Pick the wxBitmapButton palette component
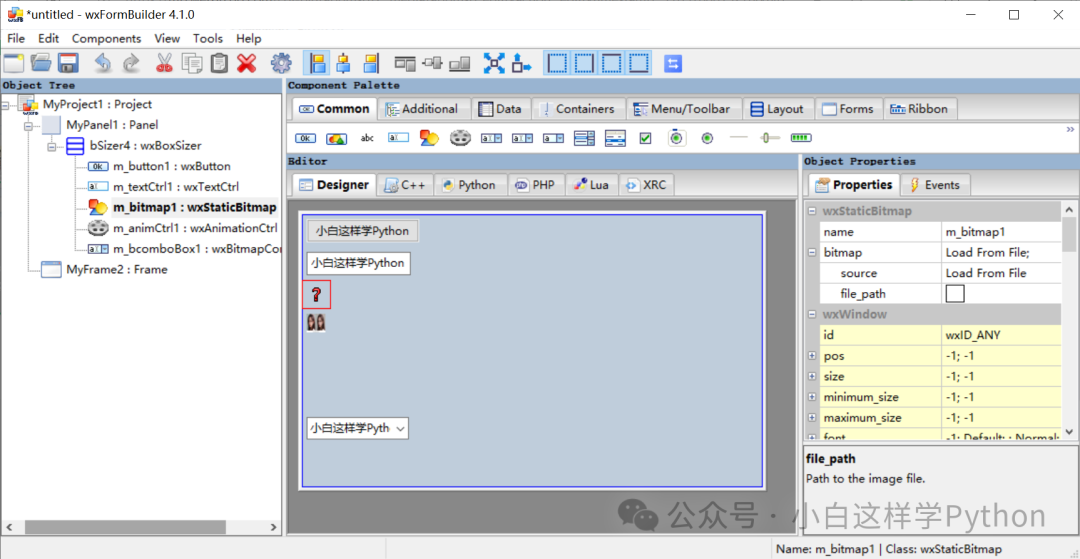Viewport: 1080px width, 559px height. [336, 138]
